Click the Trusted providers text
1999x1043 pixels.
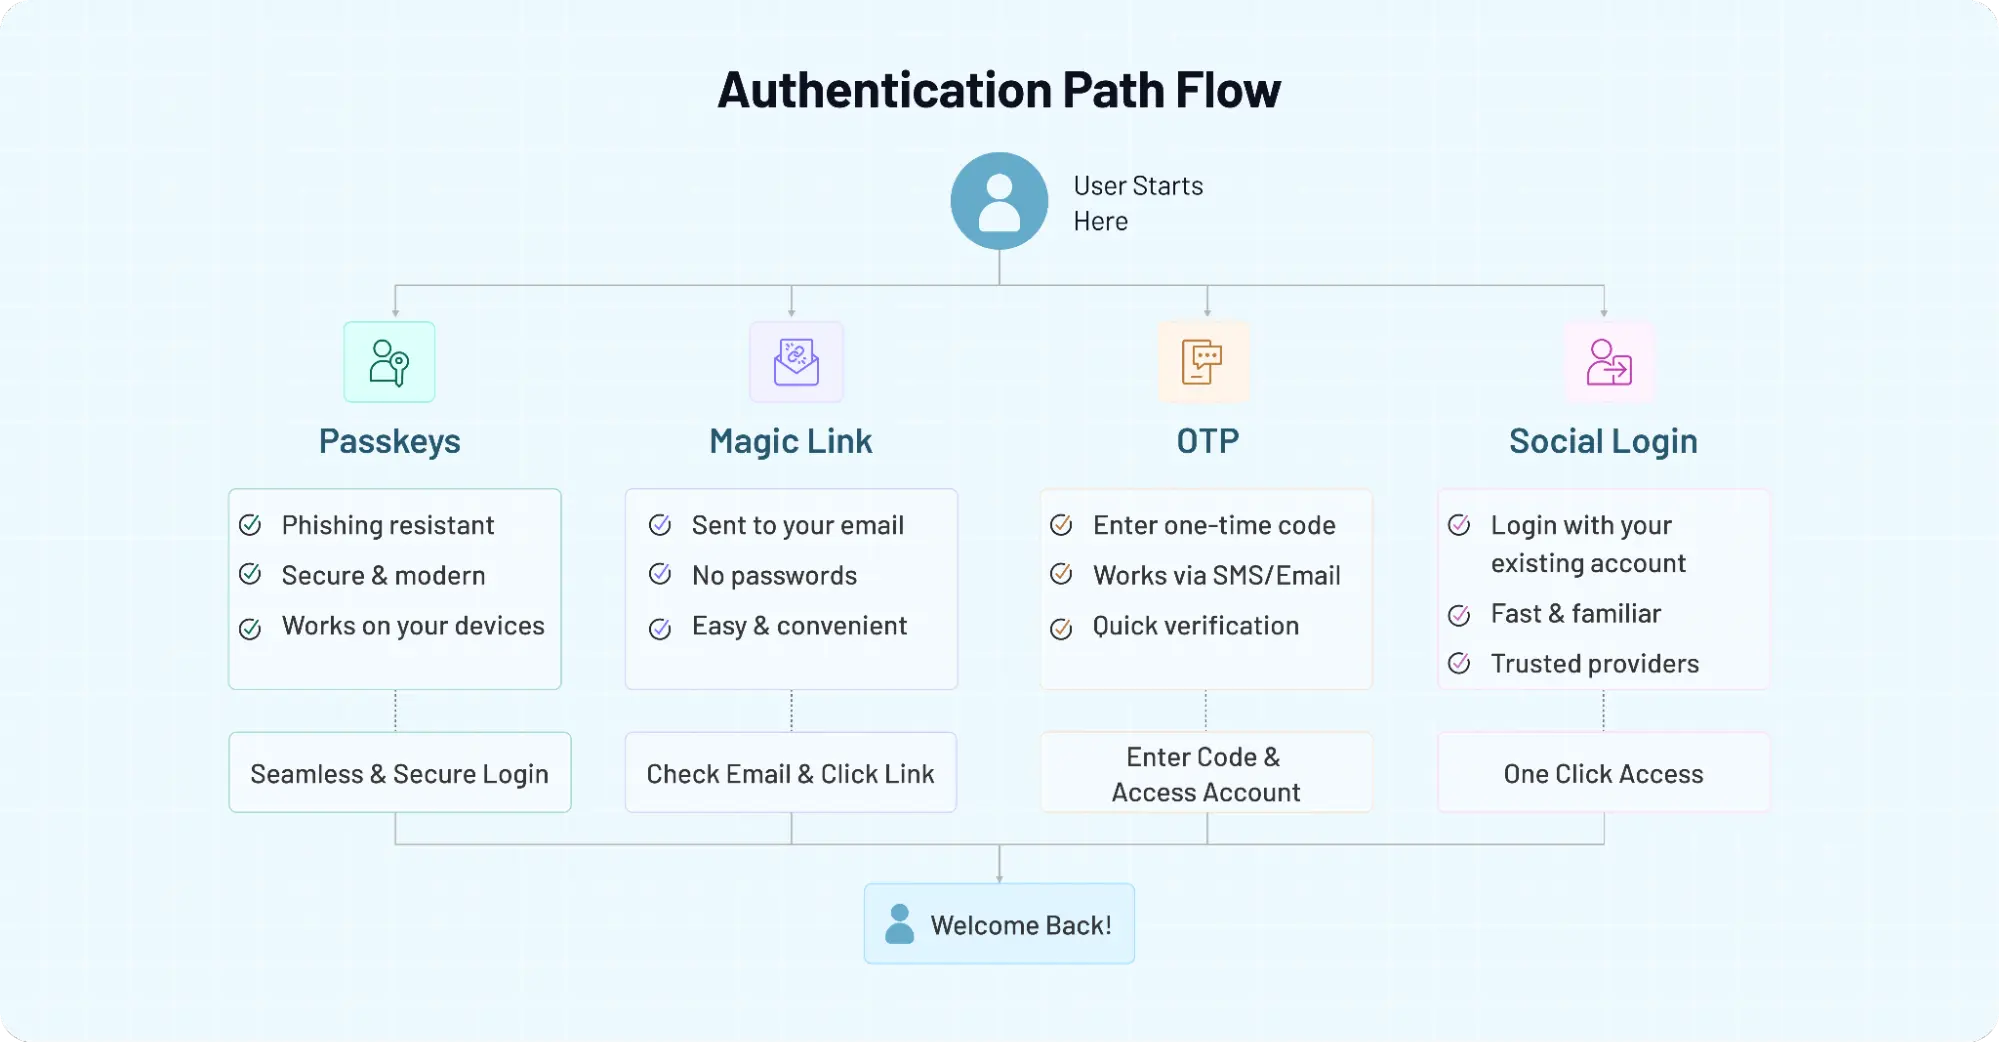tap(1594, 663)
